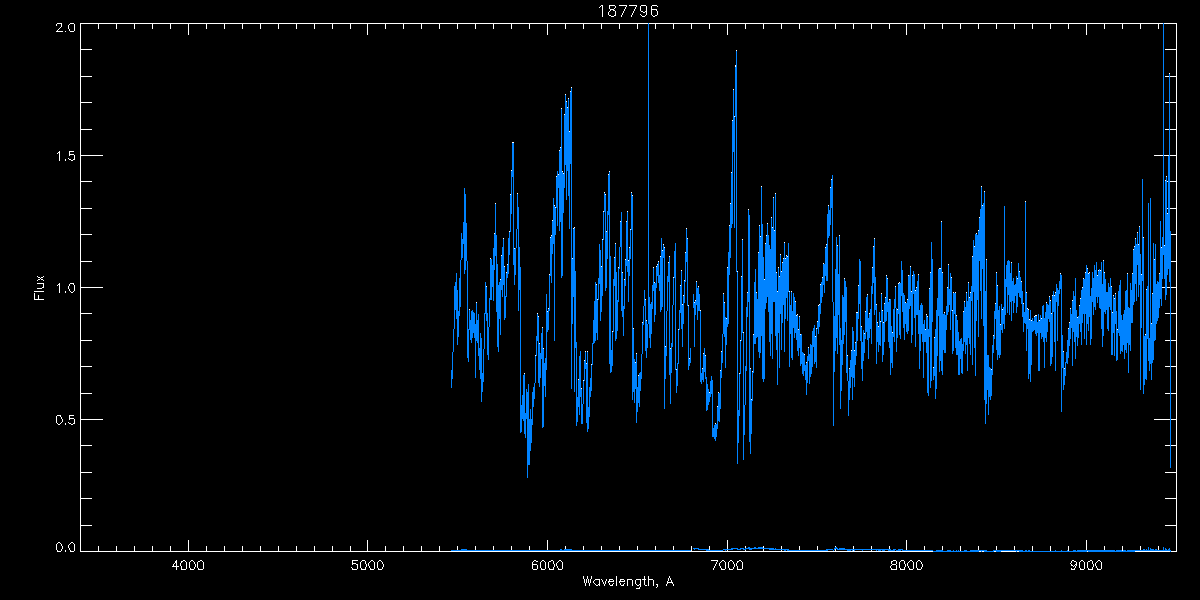Click the 'Wavelength, A' x-axis label
1200x600 pixels.
click(x=628, y=581)
